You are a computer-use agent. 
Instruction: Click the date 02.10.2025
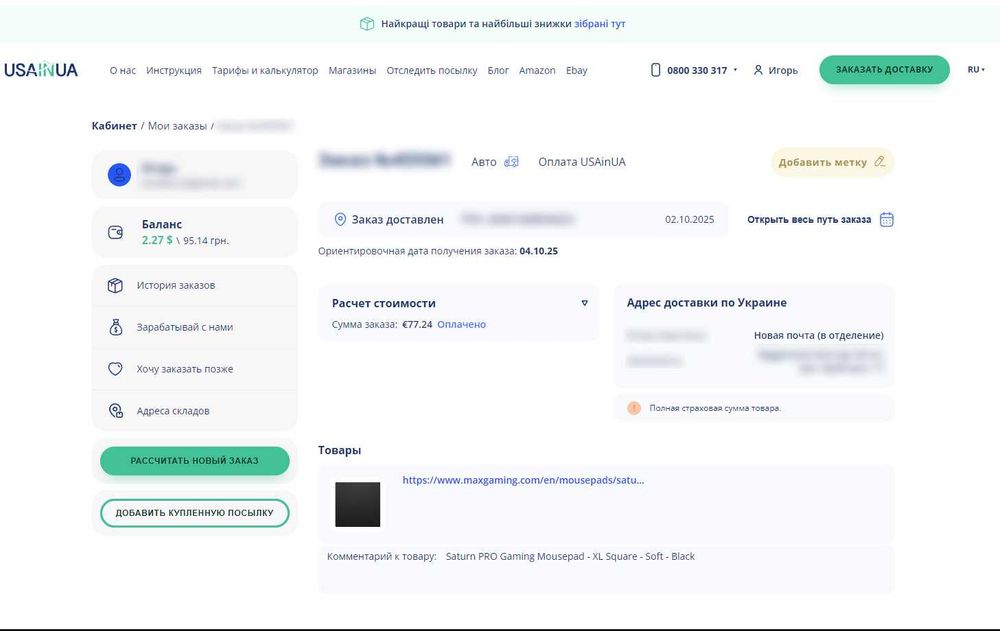(x=689, y=219)
